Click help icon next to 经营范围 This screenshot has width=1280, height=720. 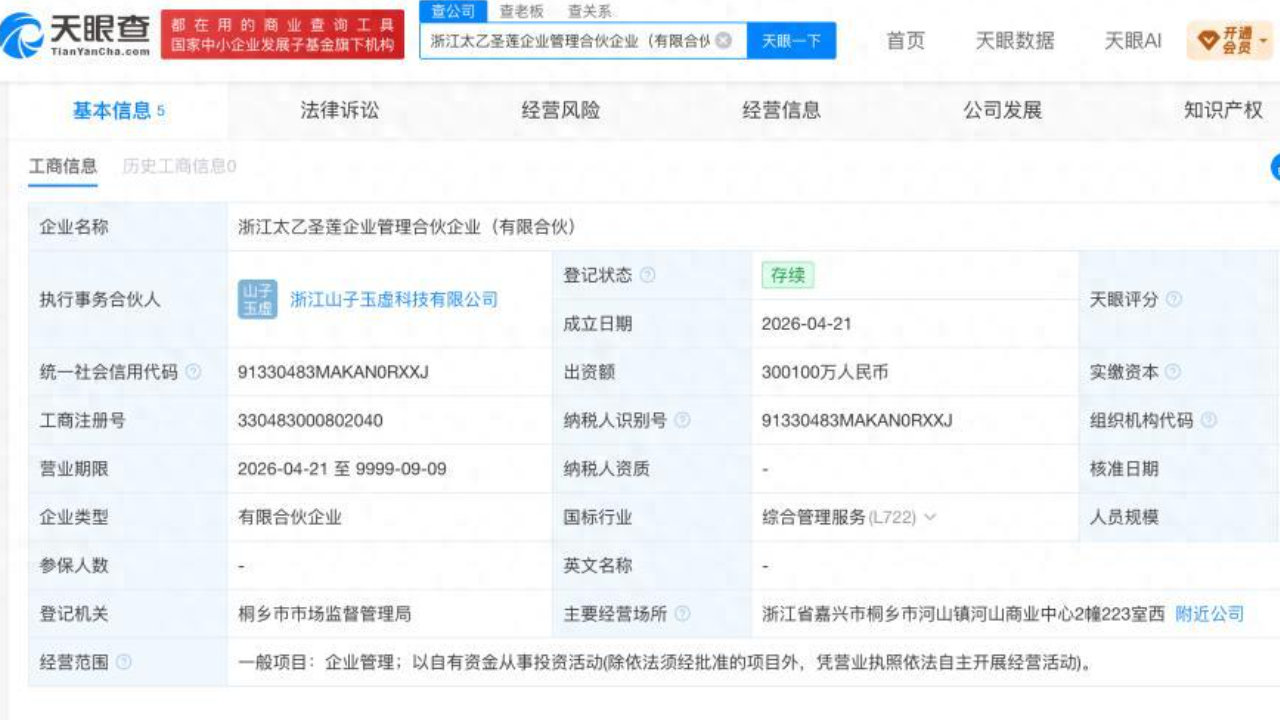(124, 662)
